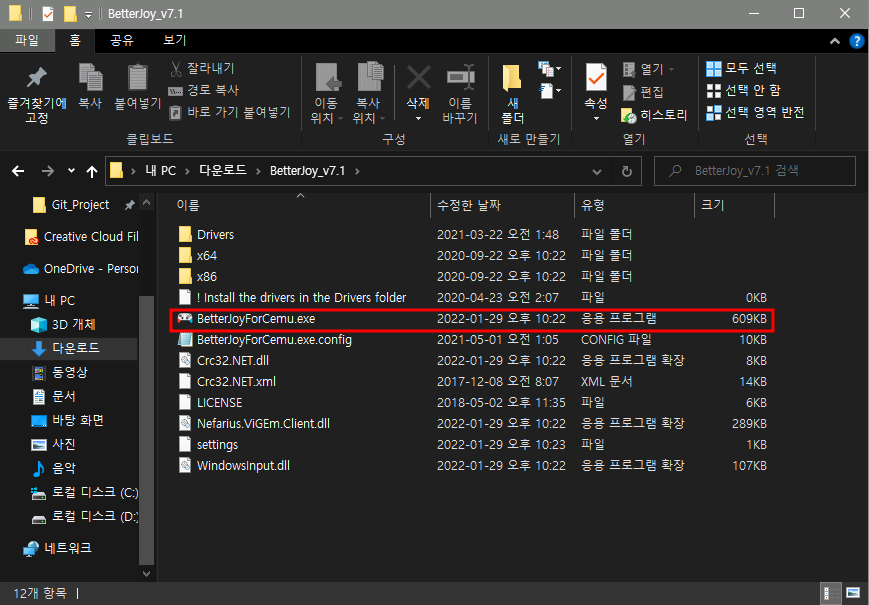
Task: Switch to large icons view in status bar
Action: click(x=853, y=593)
